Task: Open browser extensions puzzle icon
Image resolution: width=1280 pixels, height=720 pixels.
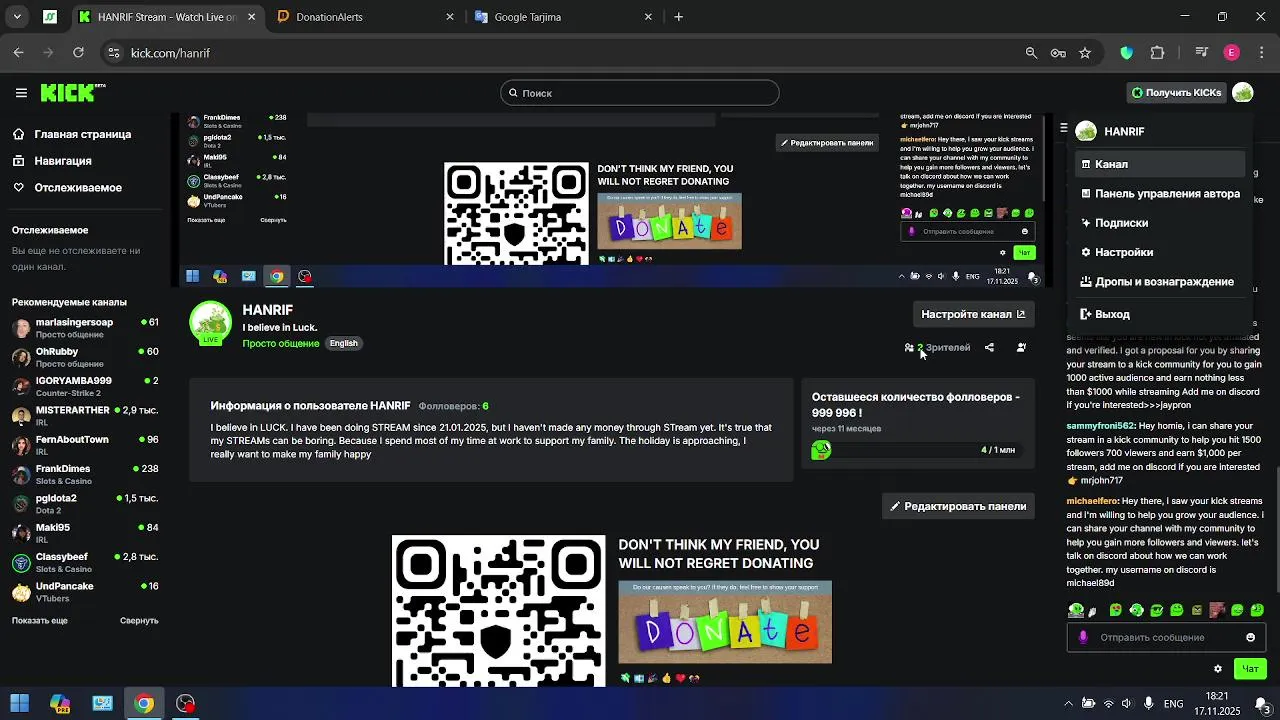Action: (1158, 53)
